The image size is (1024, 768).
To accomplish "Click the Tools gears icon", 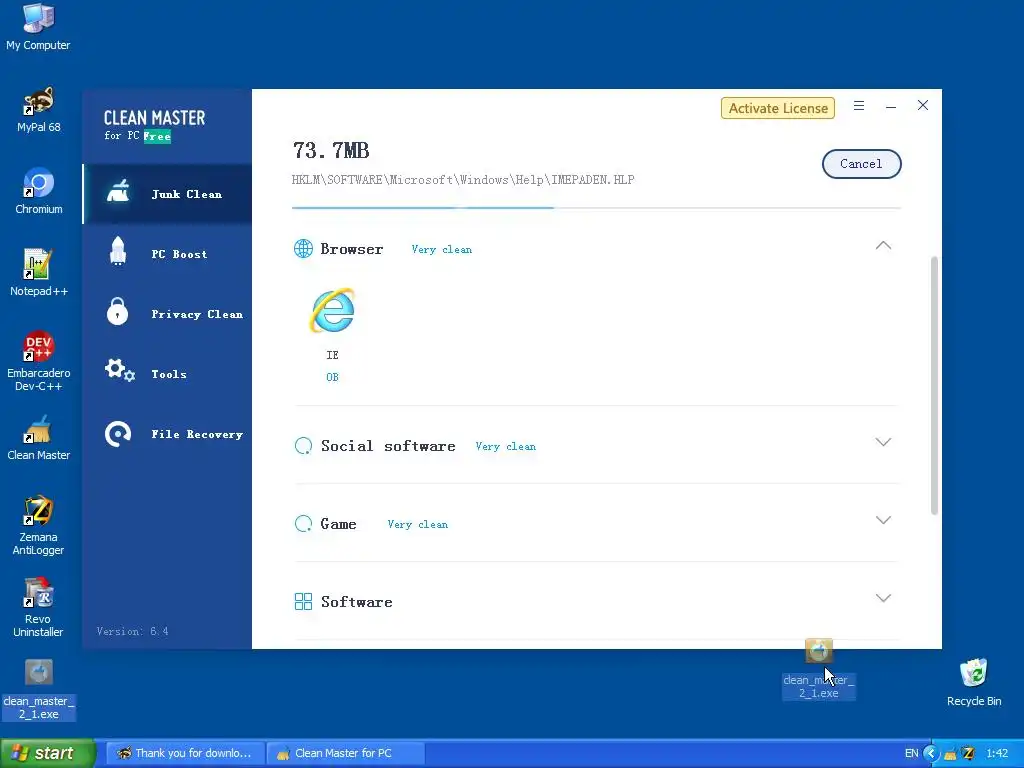I will [x=120, y=370].
